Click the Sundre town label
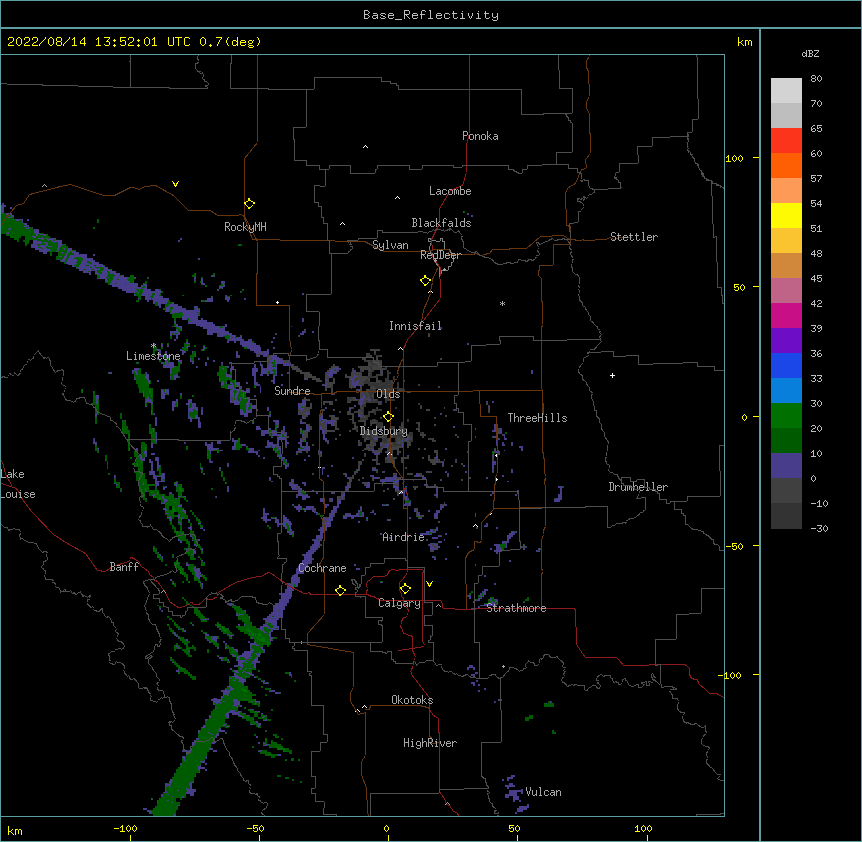The height and width of the screenshot is (842, 862). pyautogui.click(x=292, y=391)
